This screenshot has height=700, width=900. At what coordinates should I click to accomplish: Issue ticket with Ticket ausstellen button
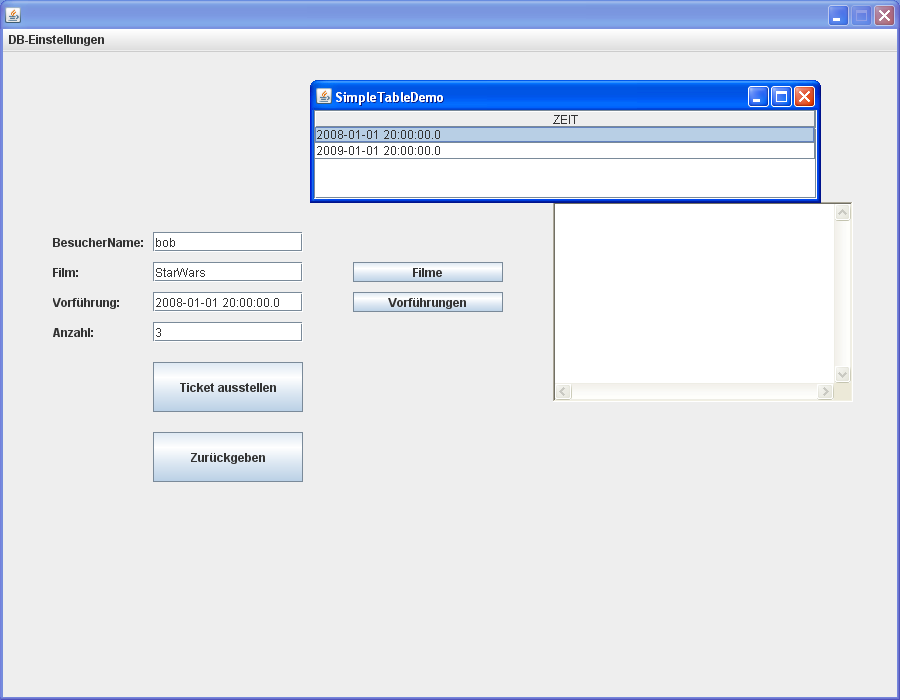(x=228, y=387)
